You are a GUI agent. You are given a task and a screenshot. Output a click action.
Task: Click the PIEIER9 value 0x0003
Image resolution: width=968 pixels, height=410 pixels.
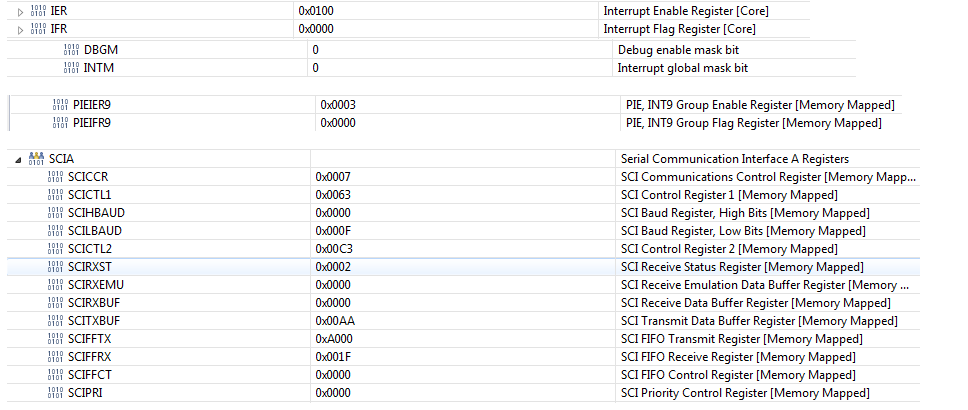pos(338,105)
